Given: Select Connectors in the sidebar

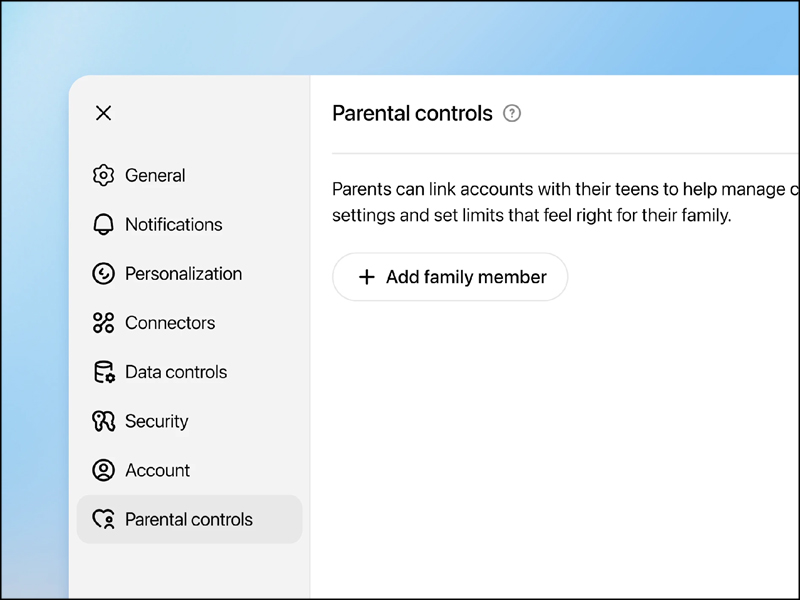Looking at the screenshot, I should 170,323.
